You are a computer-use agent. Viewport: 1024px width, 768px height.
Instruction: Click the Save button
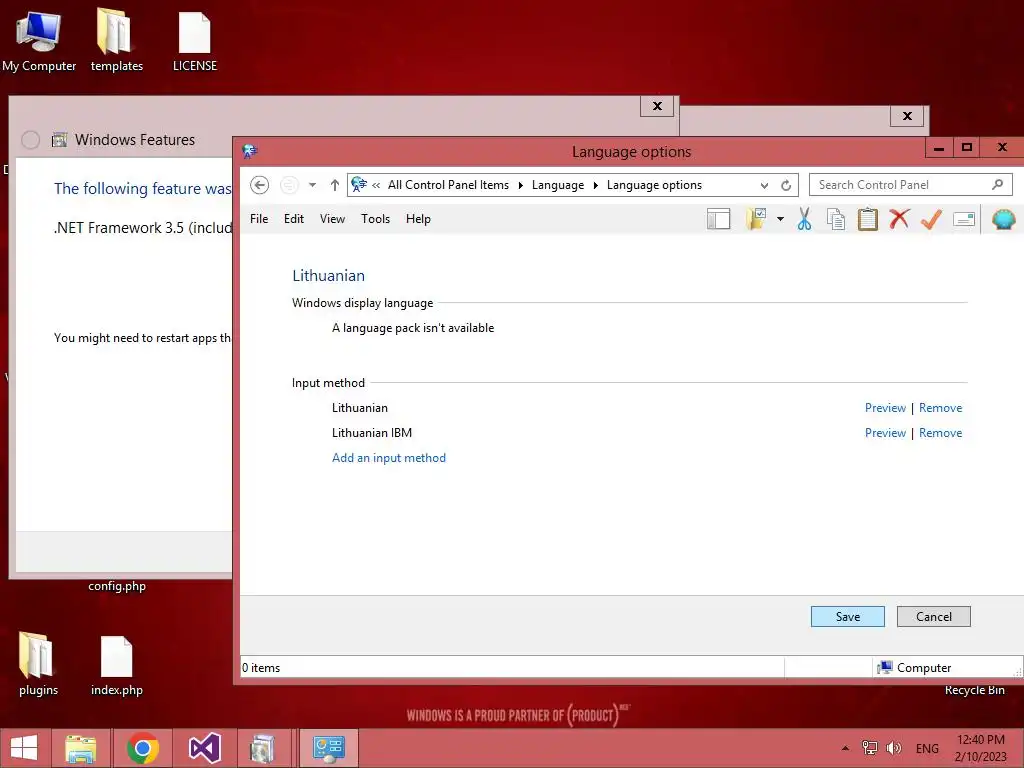click(848, 616)
